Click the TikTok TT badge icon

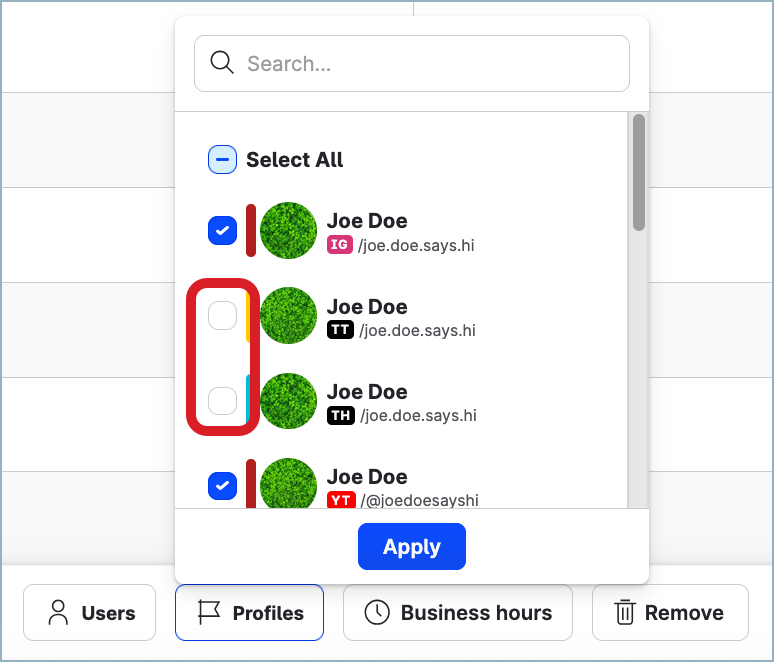pyautogui.click(x=340, y=330)
